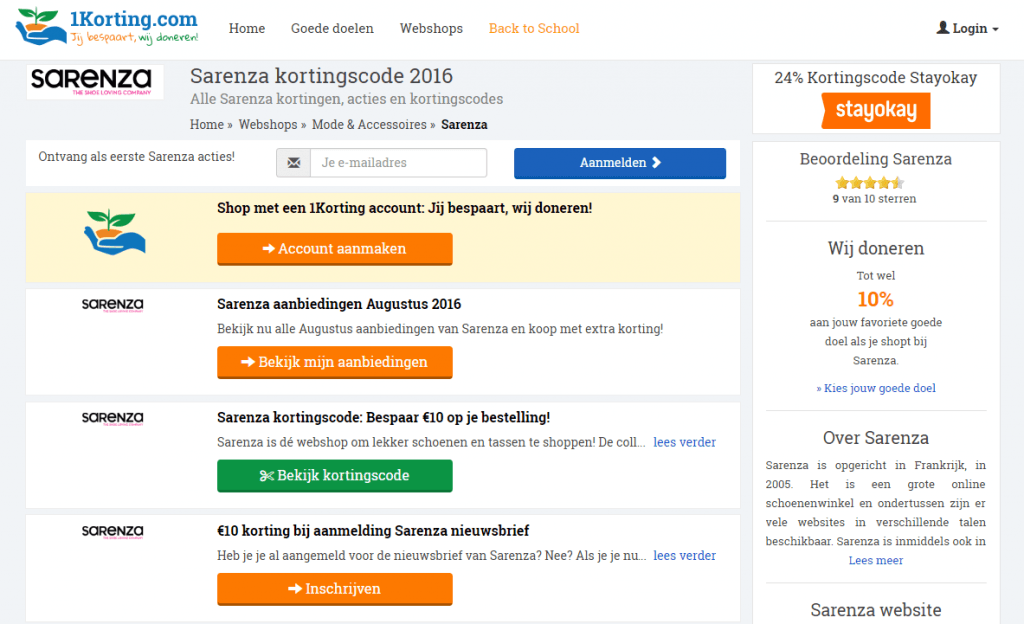The height and width of the screenshot is (624, 1024).
Task: Go to Webshops breadcrumb link
Action: [x=268, y=124]
